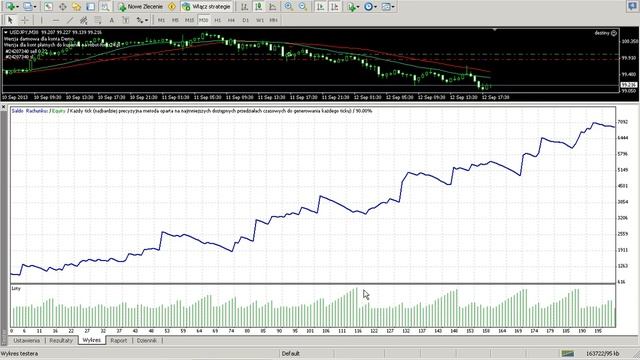Set timeframe to W1
The width and height of the screenshot is (640, 360).
pos(260,20)
